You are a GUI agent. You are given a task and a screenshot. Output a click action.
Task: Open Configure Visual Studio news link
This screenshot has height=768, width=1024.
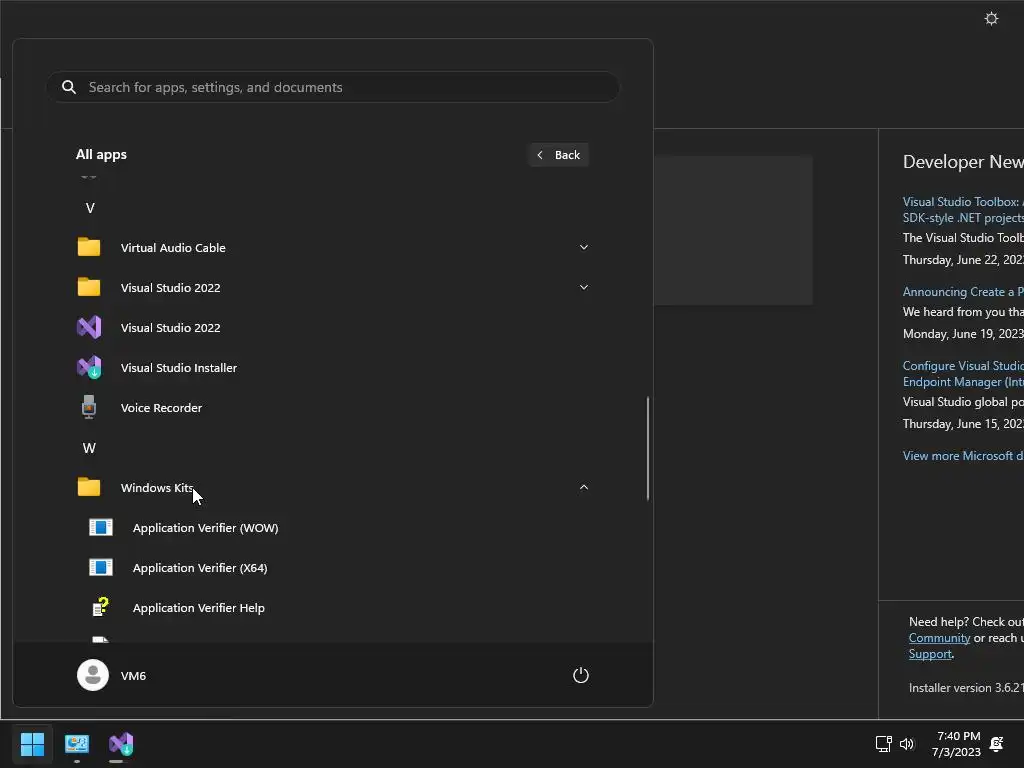(x=963, y=374)
